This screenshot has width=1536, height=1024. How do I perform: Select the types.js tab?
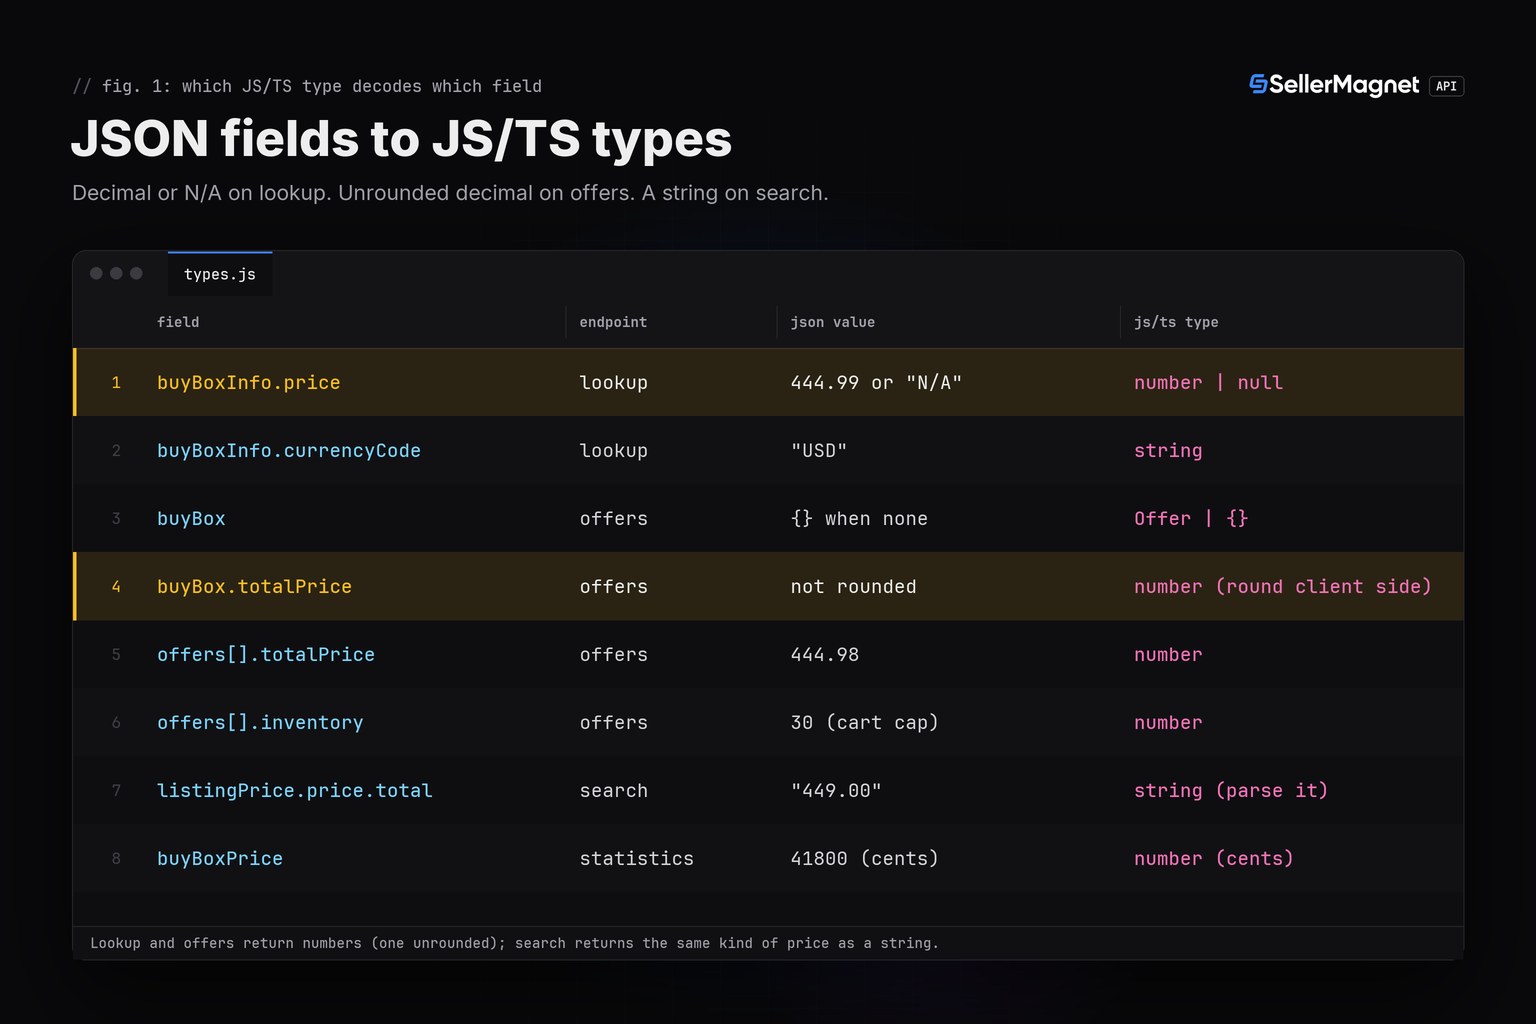[x=220, y=274]
